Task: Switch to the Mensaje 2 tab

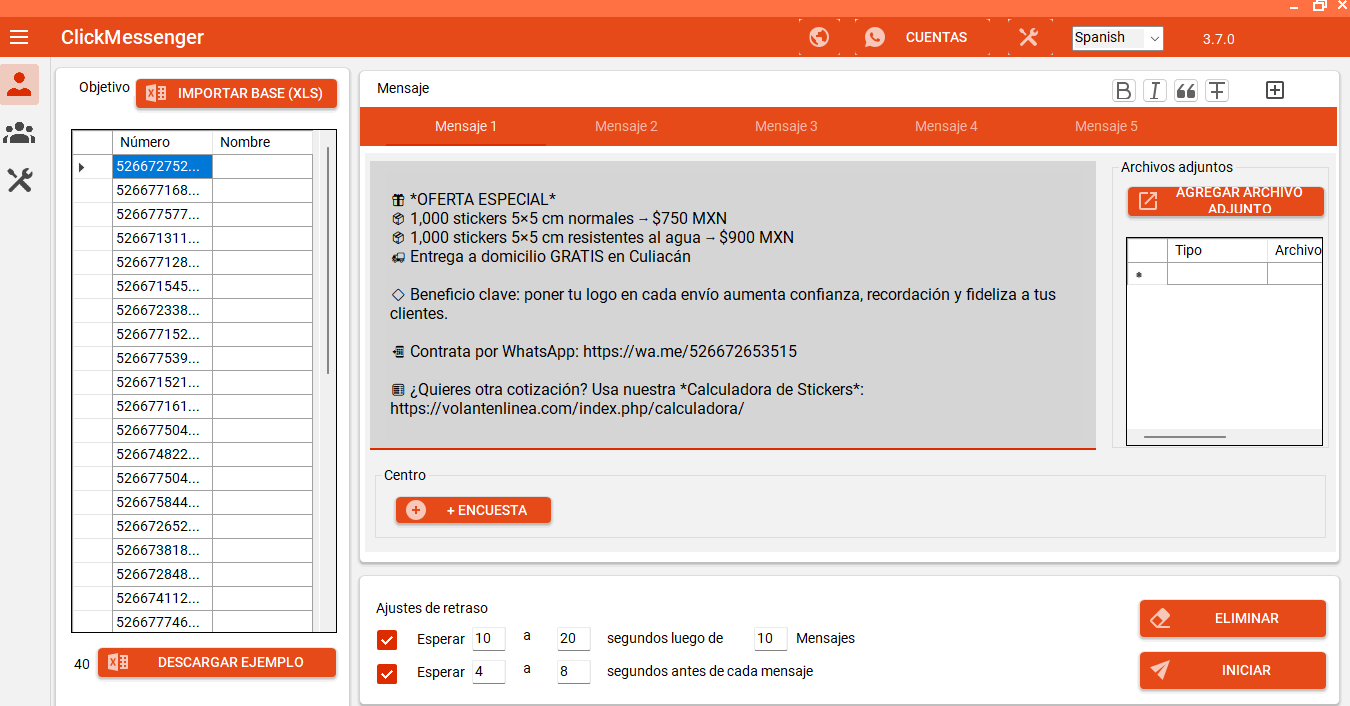Action: point(626,127)
